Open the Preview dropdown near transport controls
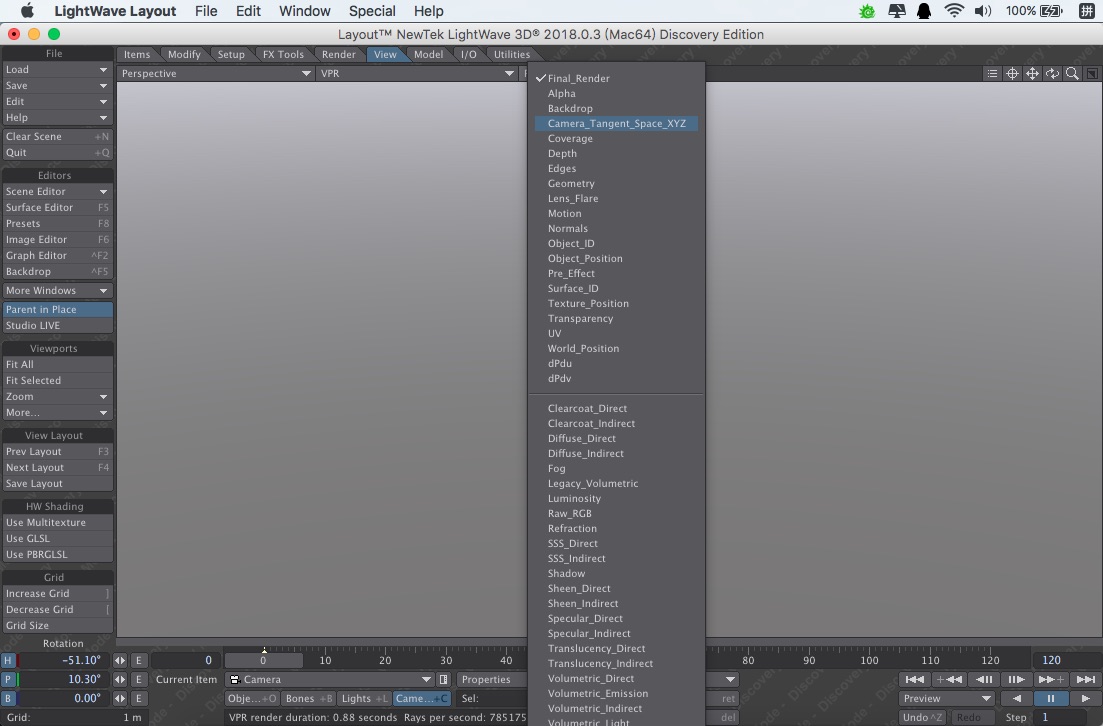This screenshot has height=726, width=1103. click(944, 698)
